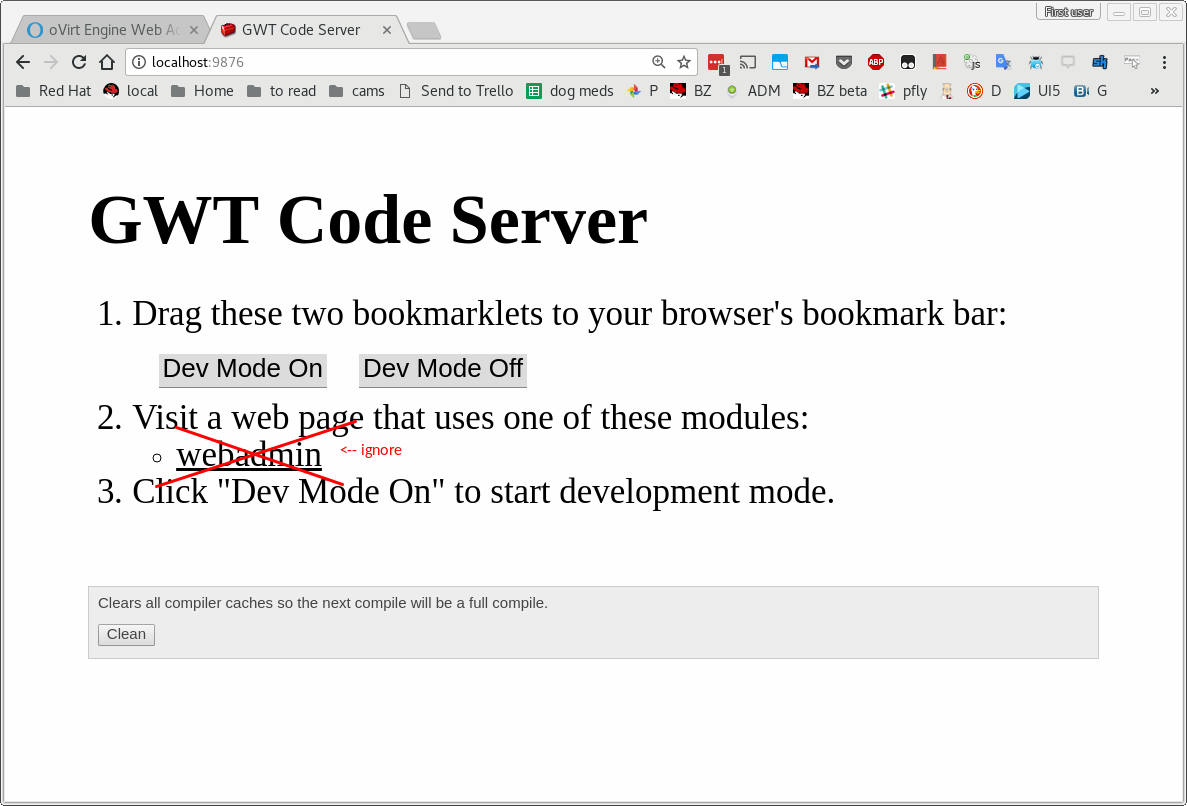
Task: Click the Dev Mode Off bookmarklet
Action: click(442, 369)
